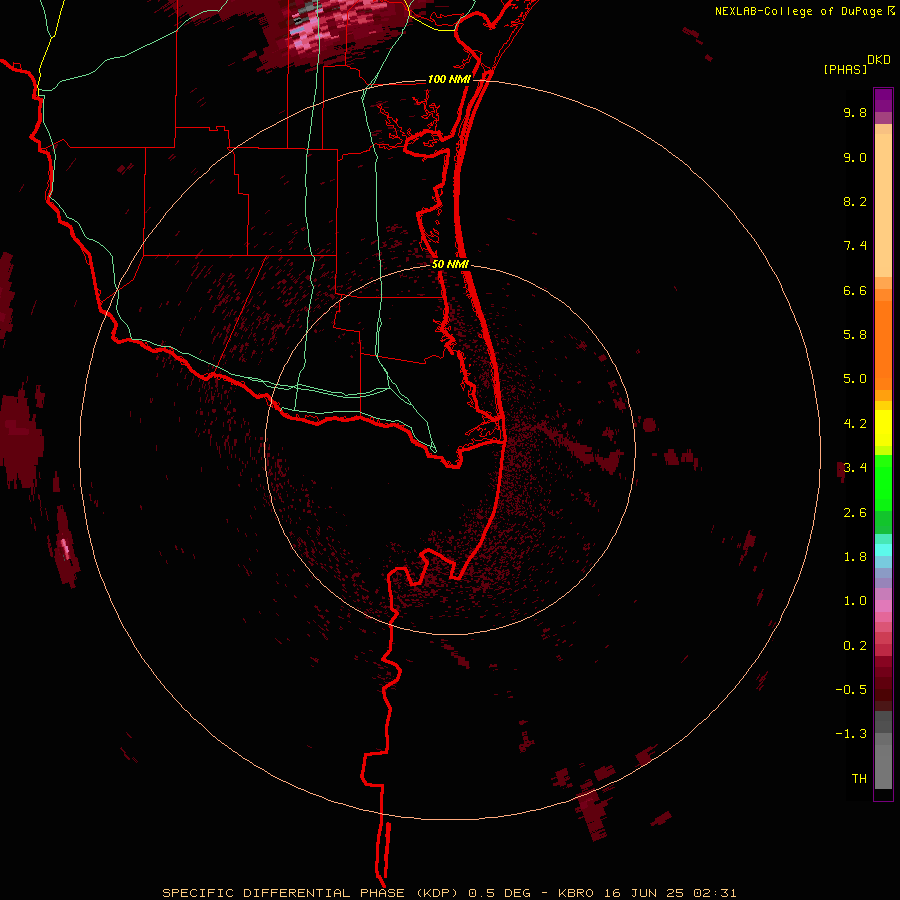Viewport: 900px width, 900px height.
Task: Click the 7.4 scale label
Action: 855,246
